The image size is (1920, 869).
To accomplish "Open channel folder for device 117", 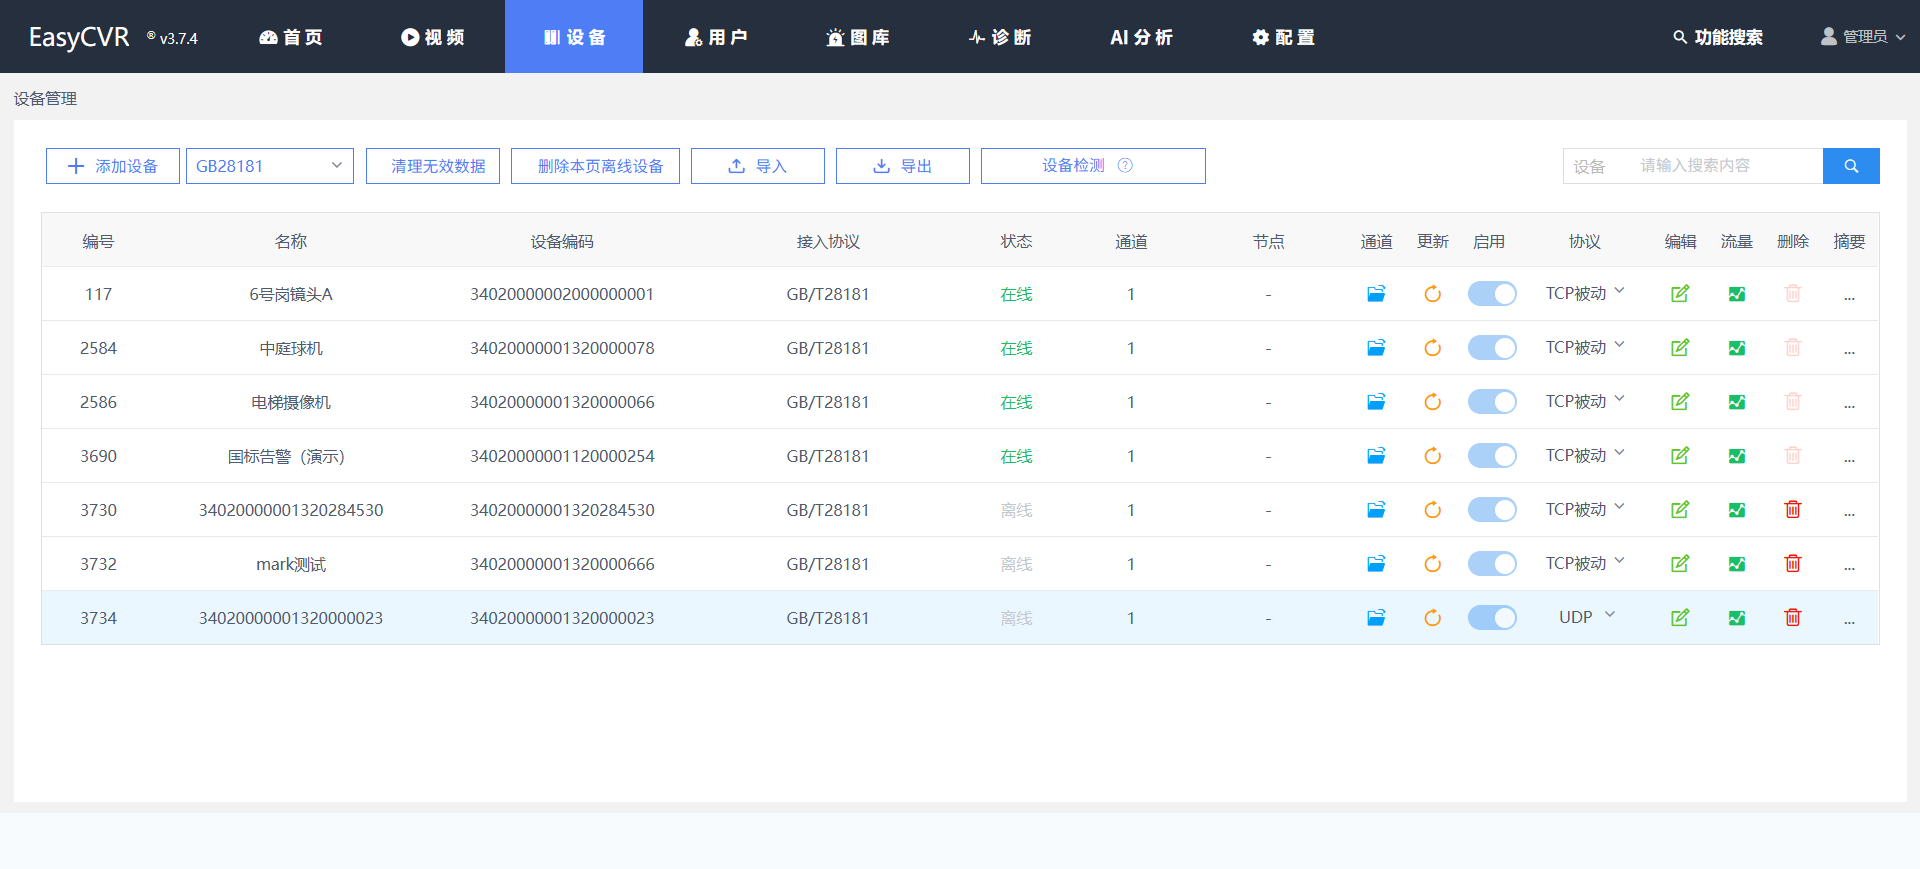I will tap(1376, 294).
